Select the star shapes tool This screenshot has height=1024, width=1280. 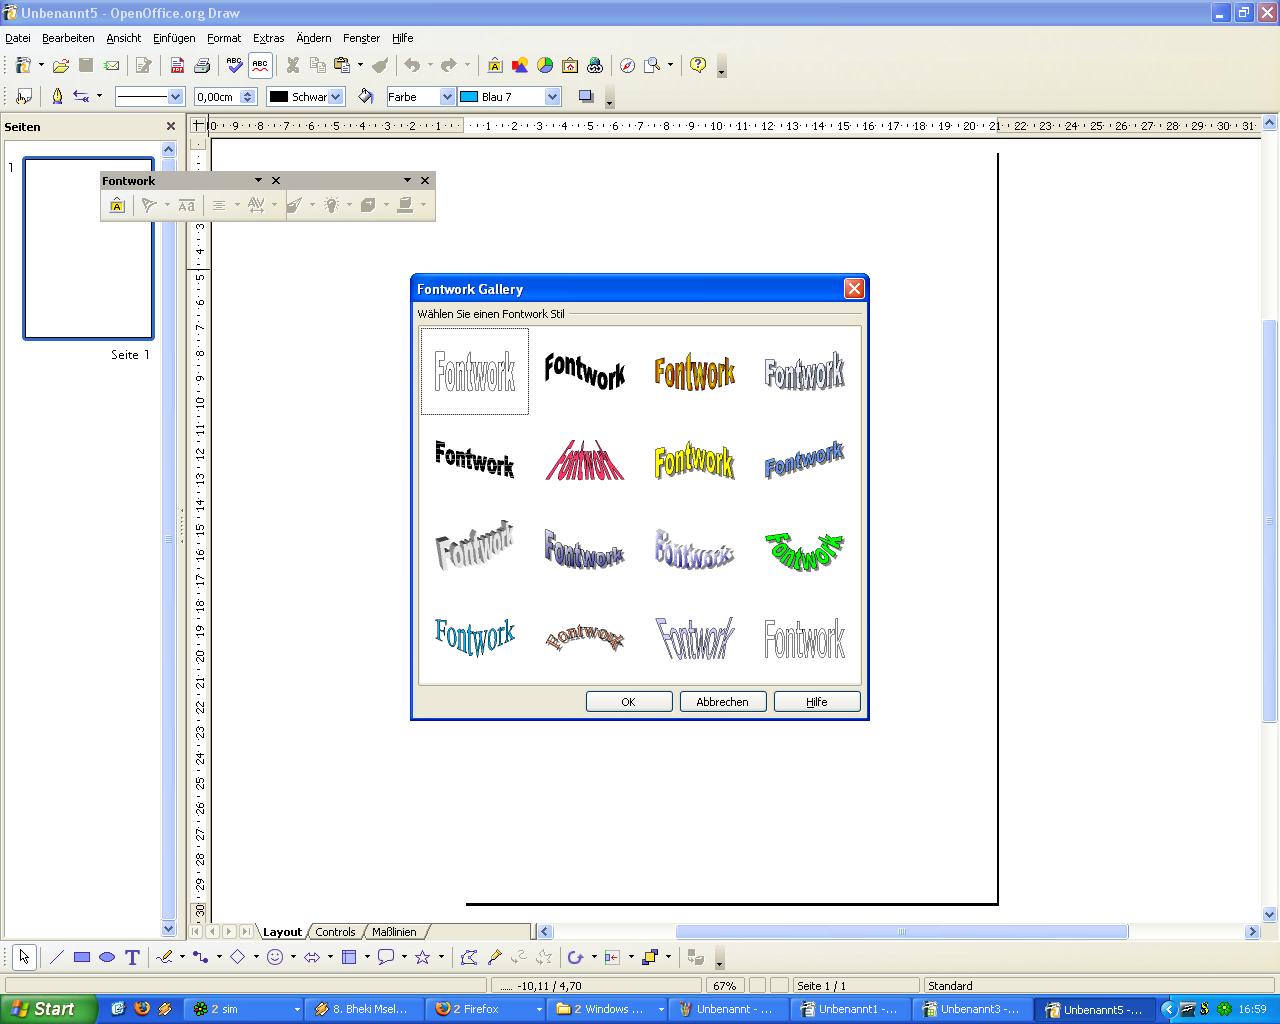coord(423,957)
